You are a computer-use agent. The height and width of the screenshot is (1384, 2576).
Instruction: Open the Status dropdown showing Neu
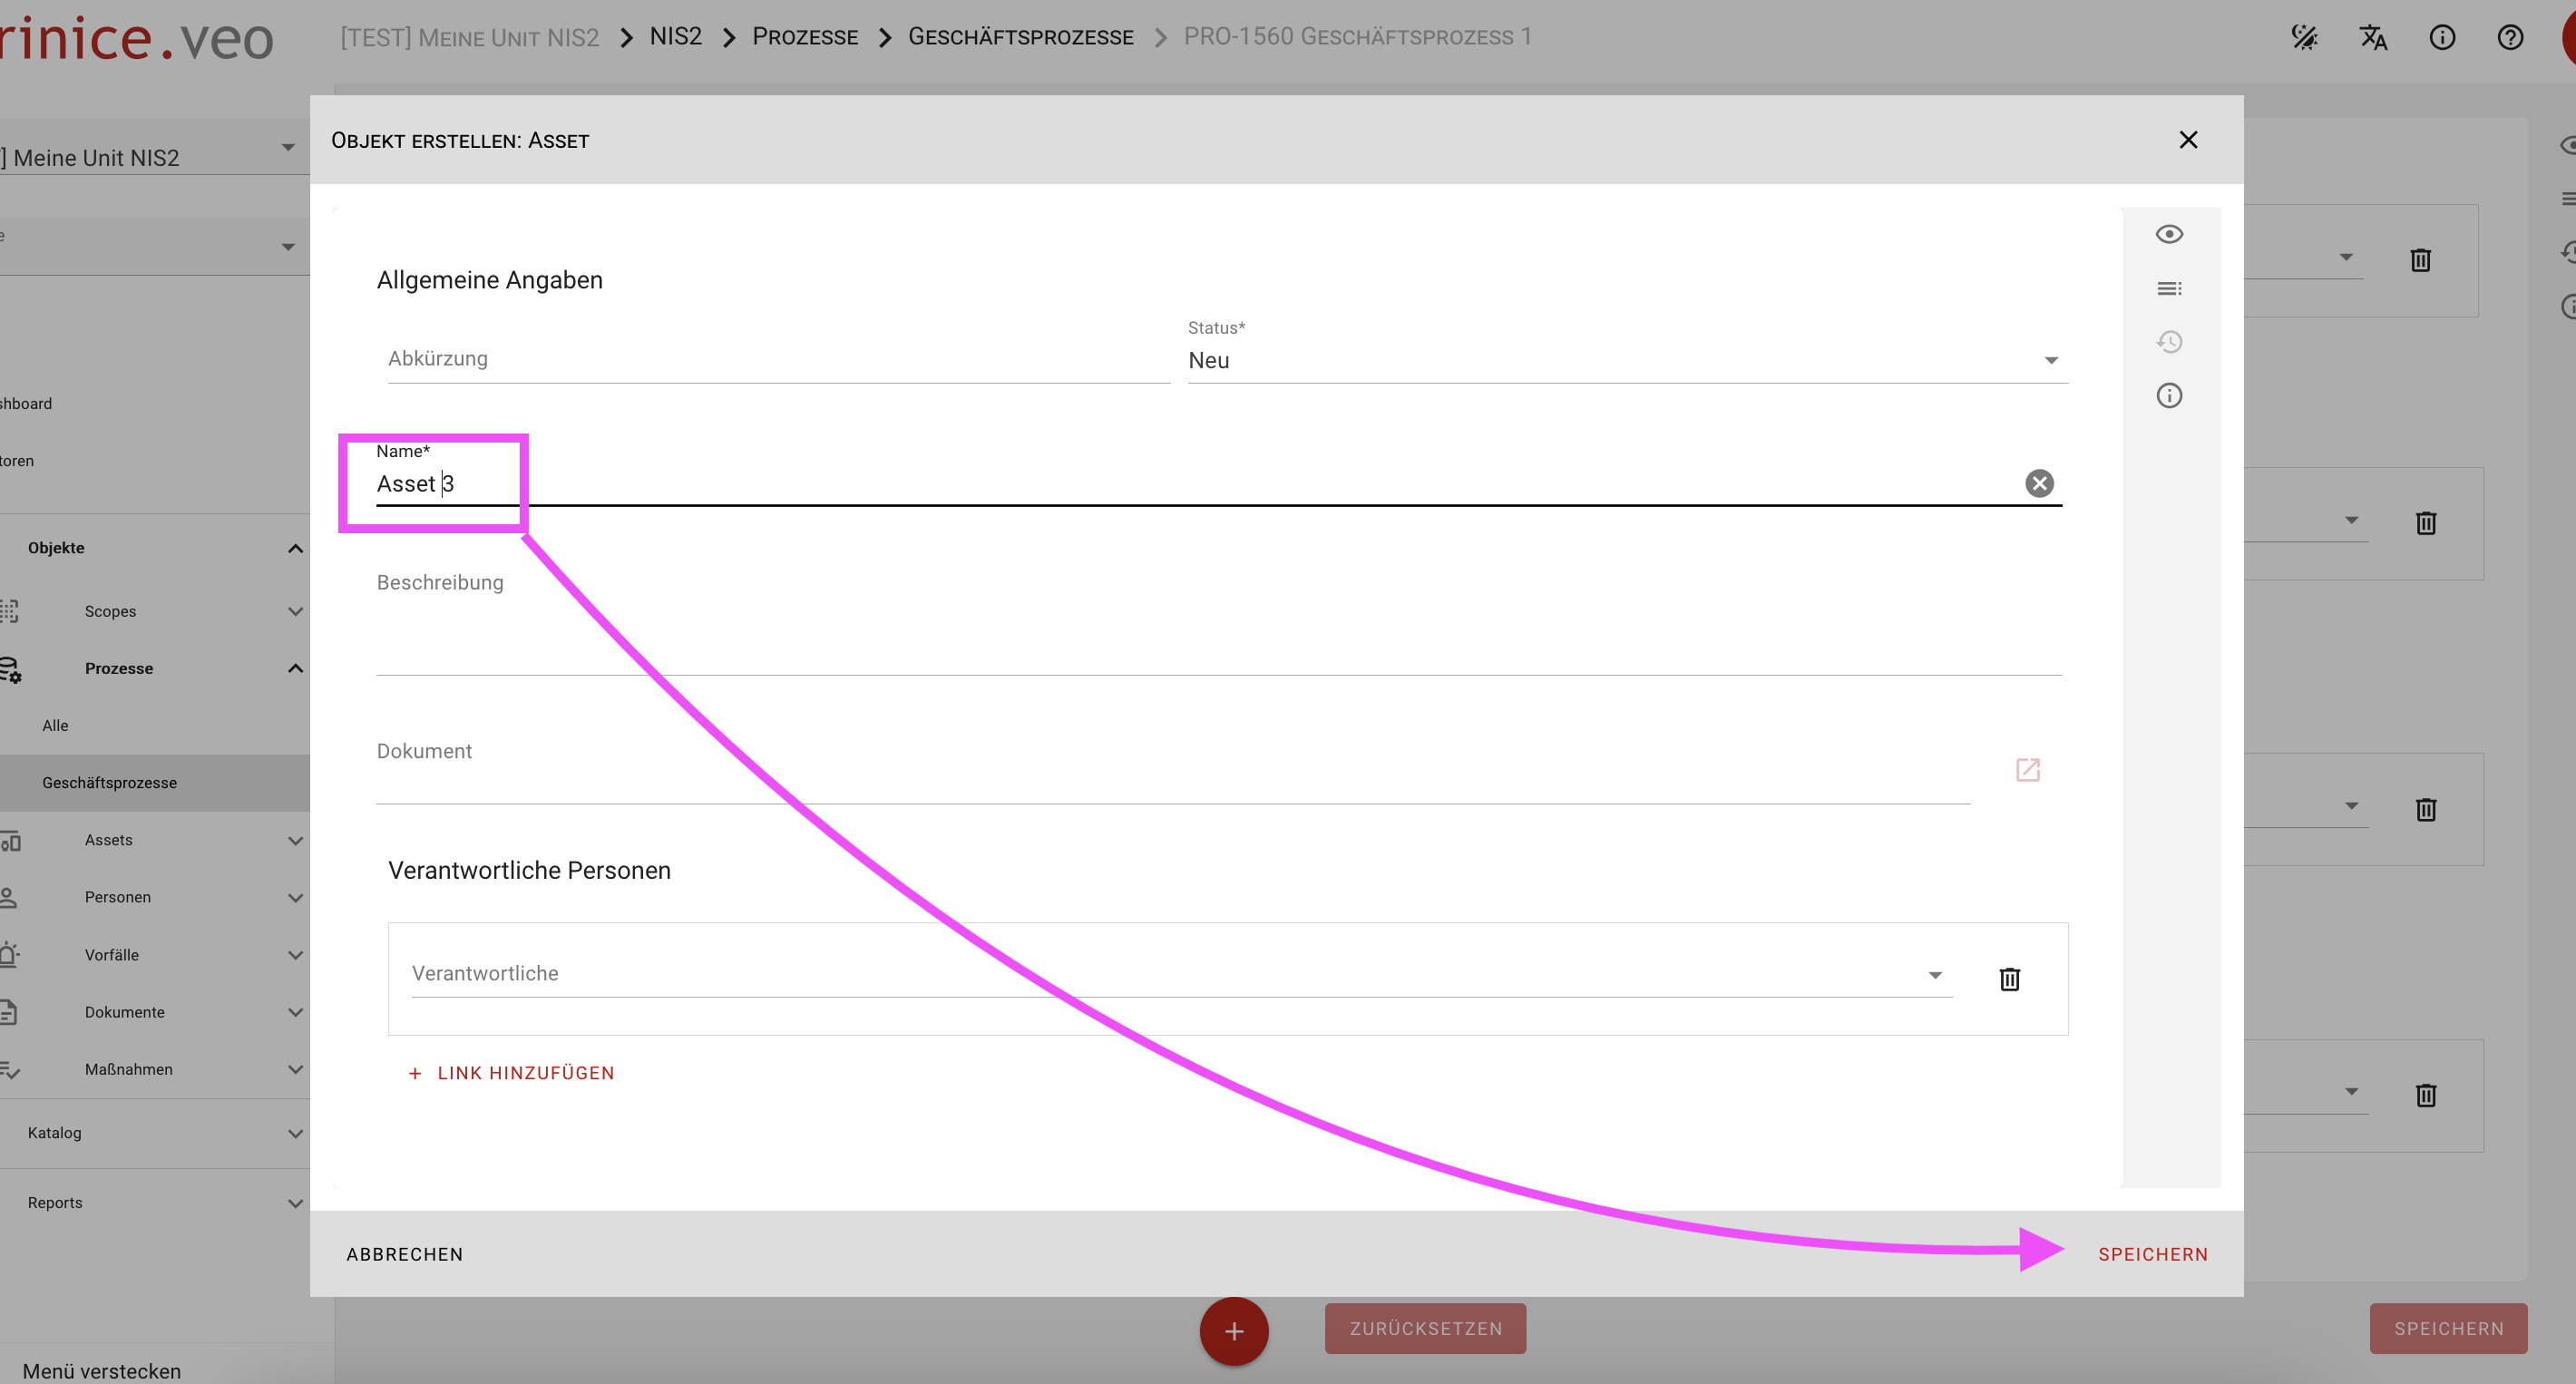click(x=1626, y=361)
